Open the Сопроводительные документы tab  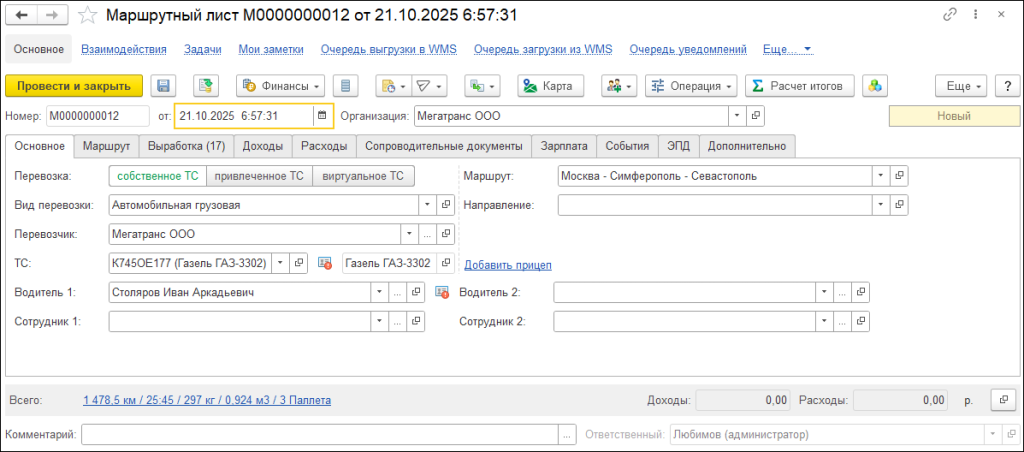pyautogui.click(x=444, y=146)
